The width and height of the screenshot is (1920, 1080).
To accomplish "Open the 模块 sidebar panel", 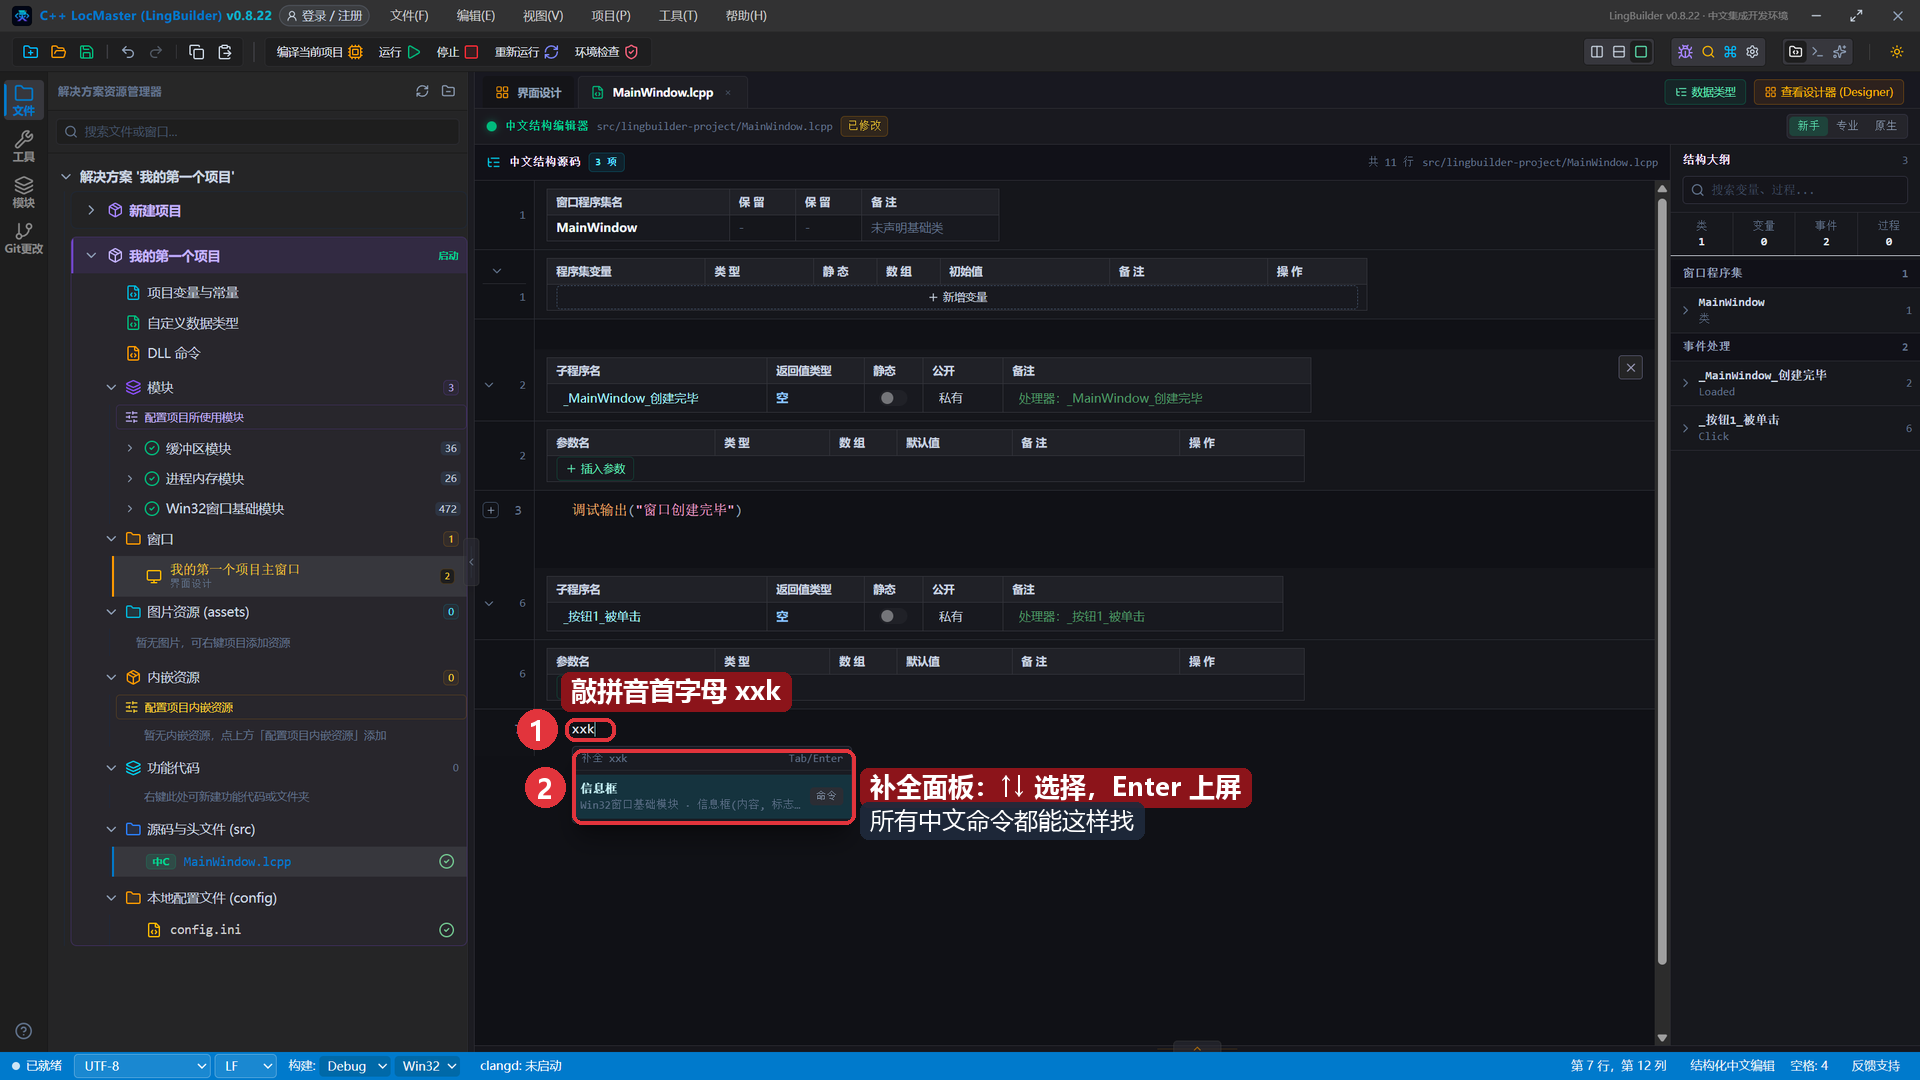I will pos(23,192).
